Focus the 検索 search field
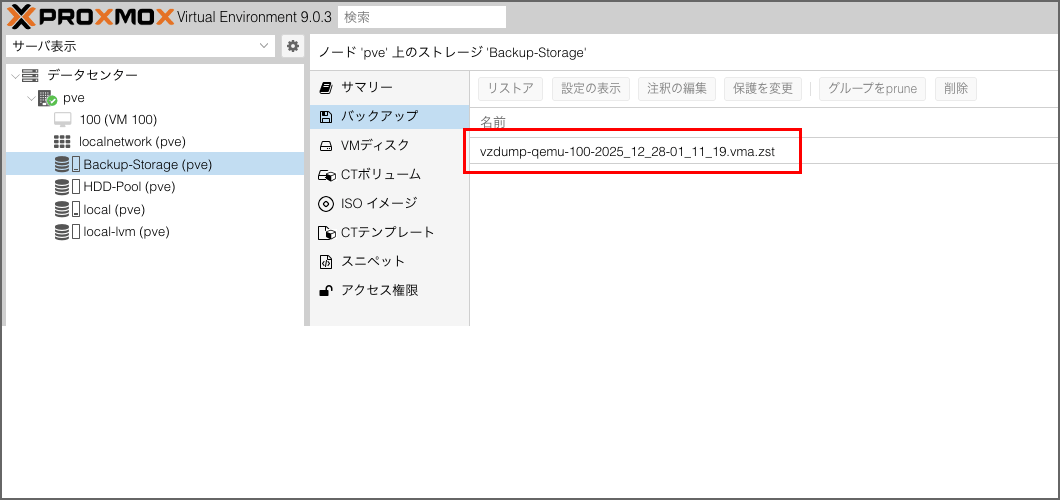This screenshot has width=1060, height=500. [422, 17]
